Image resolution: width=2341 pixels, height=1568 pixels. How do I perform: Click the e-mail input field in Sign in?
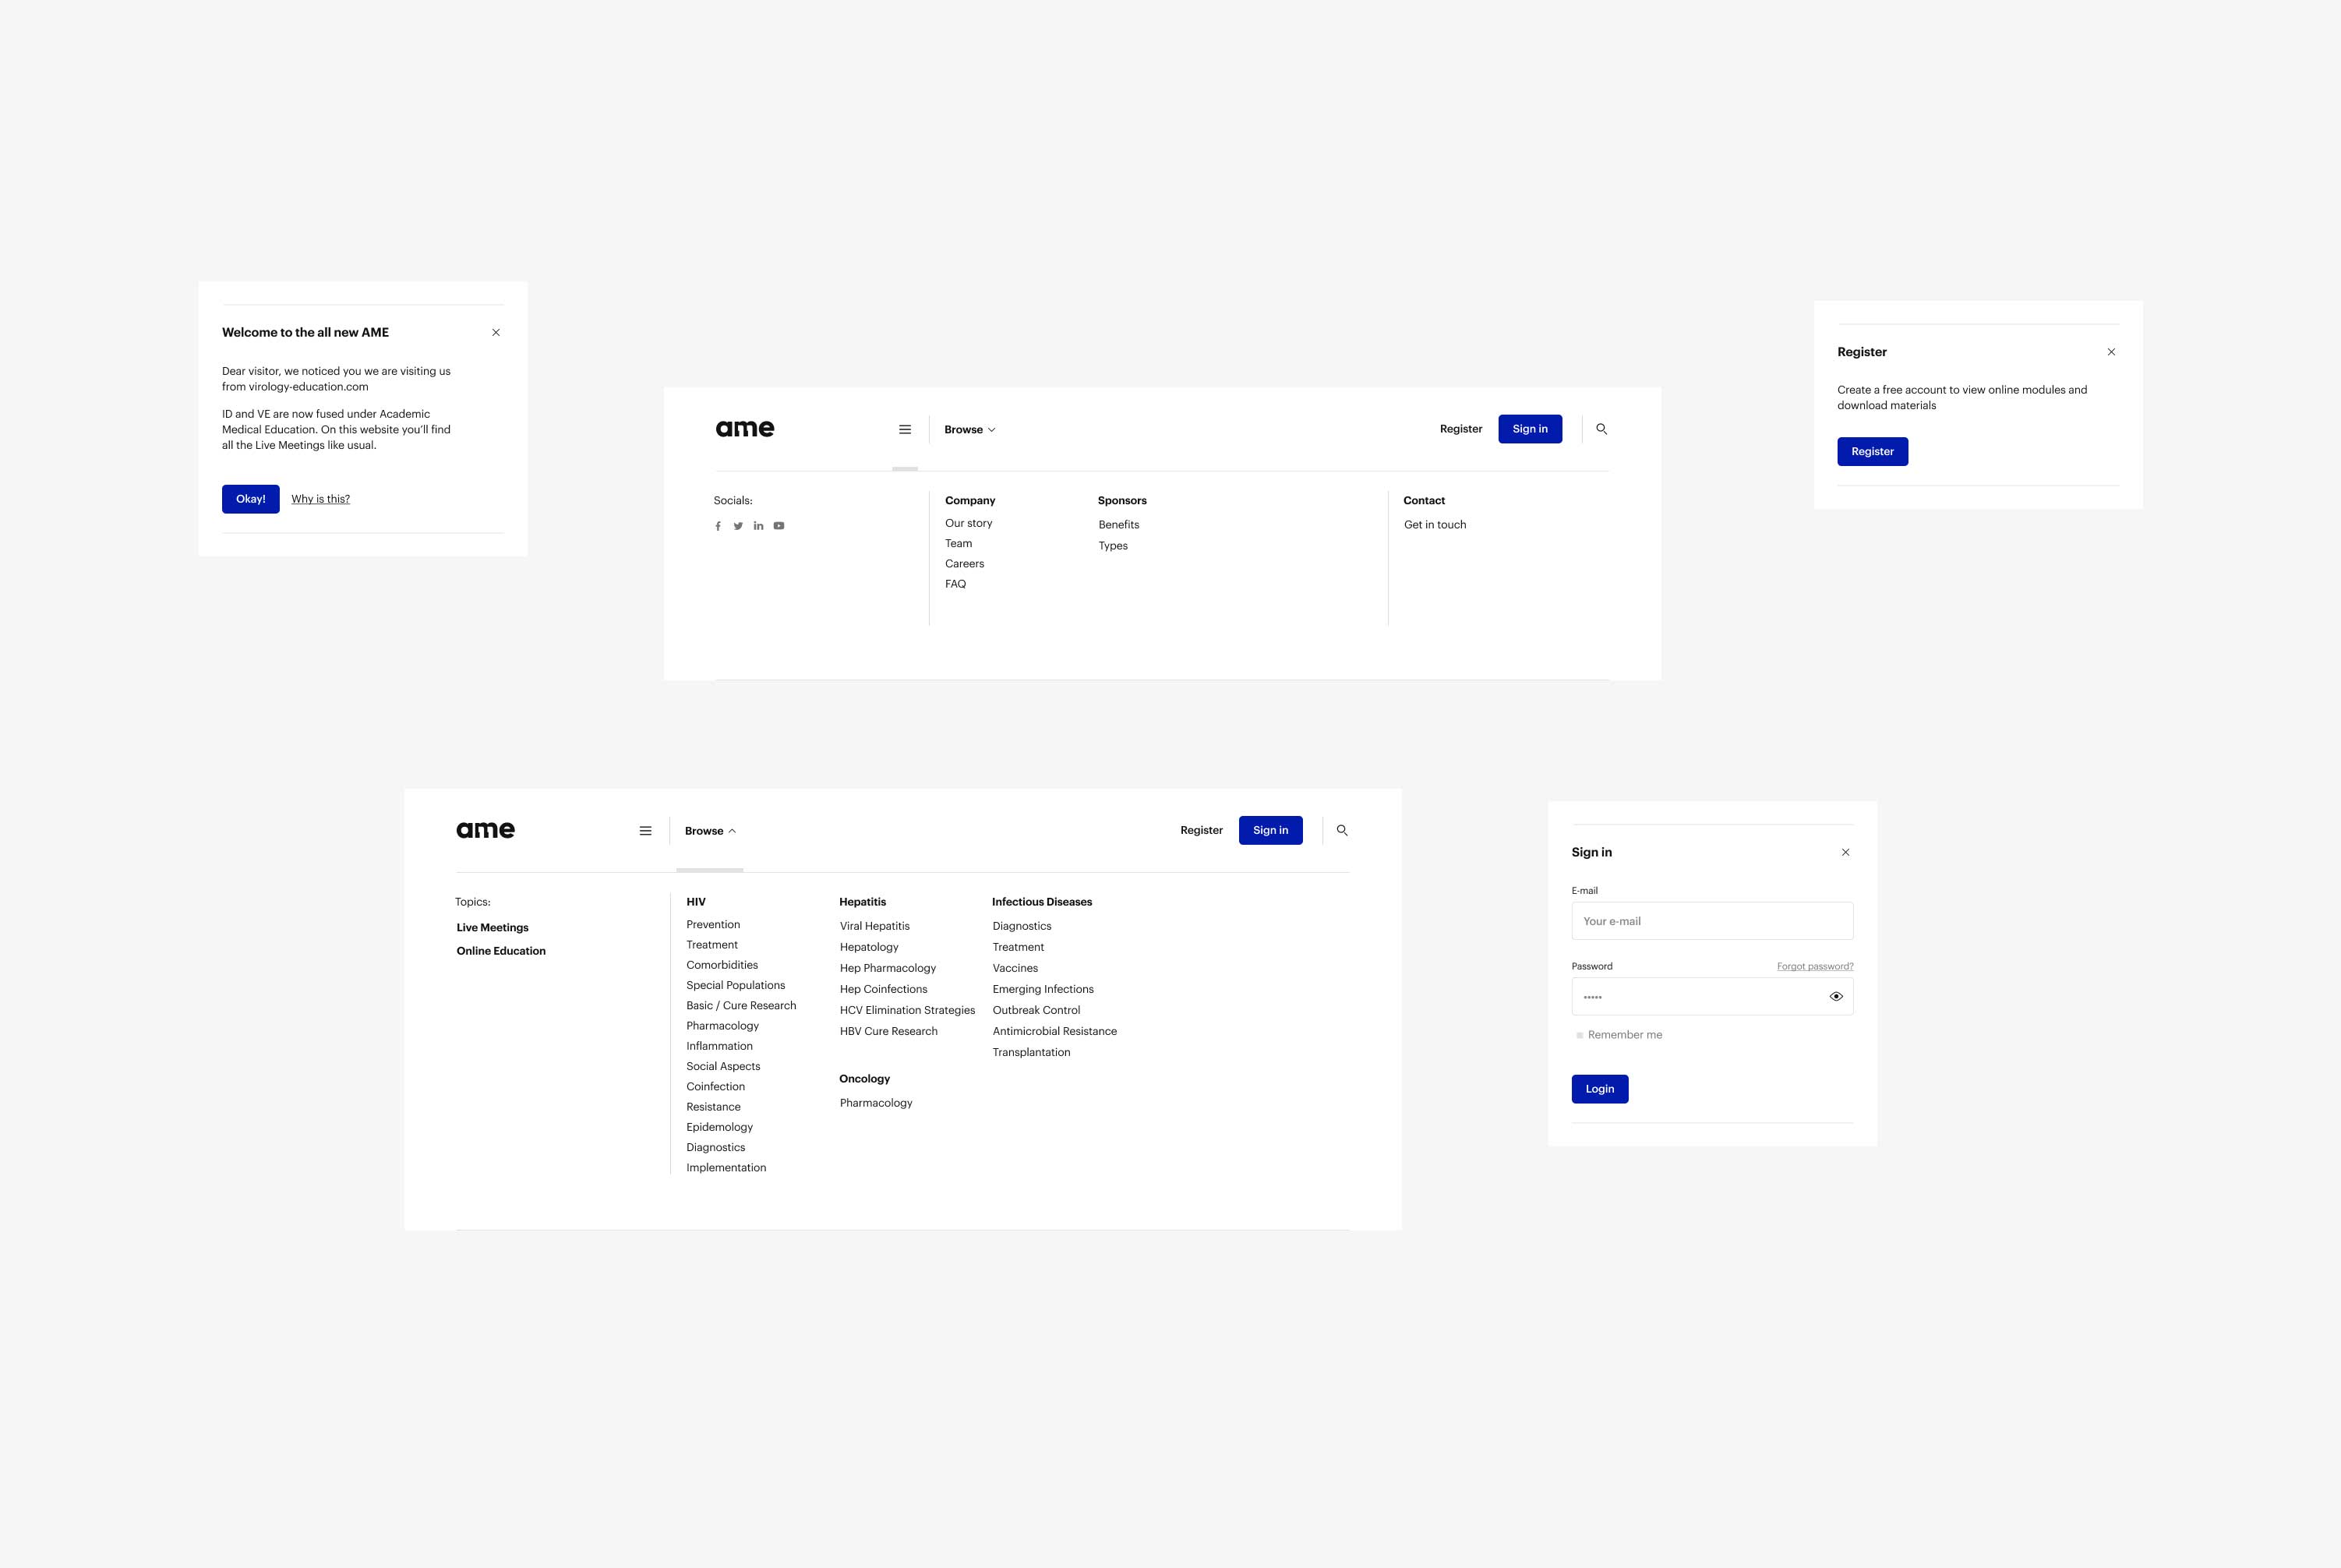1711,920
